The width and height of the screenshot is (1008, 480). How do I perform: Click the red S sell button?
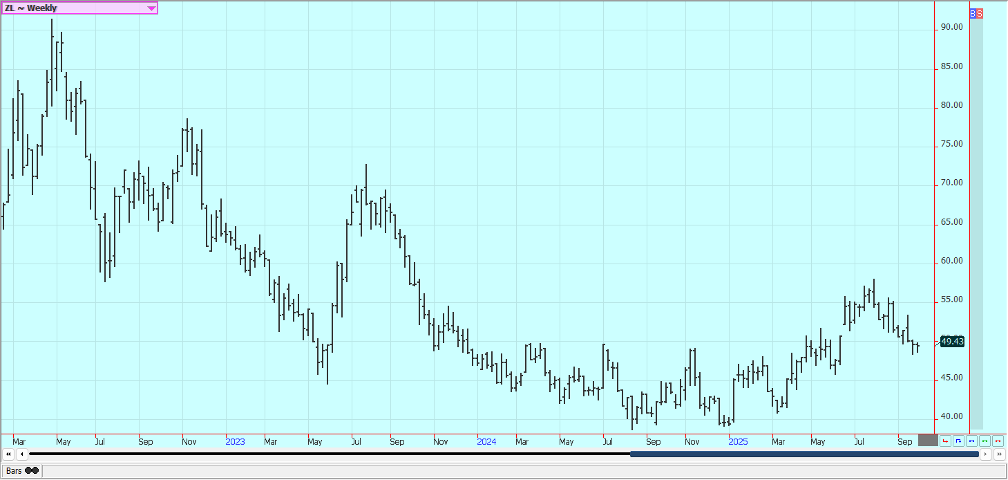979,14
